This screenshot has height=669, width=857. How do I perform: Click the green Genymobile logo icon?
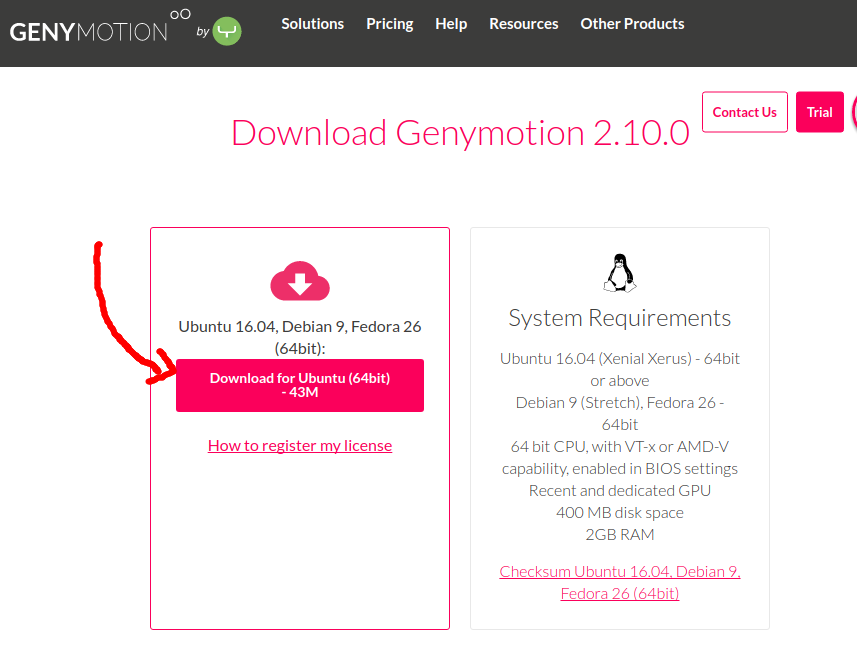[227, 31]
